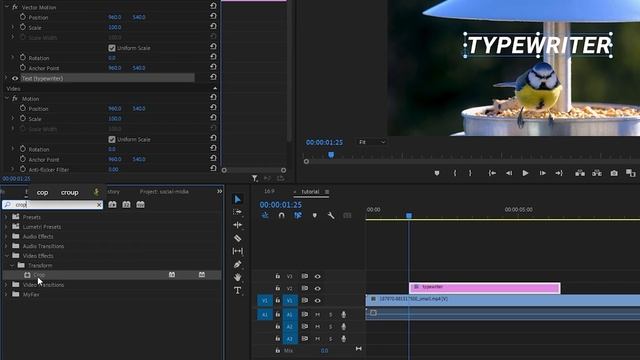Hide the Text (typewriter) layer eye

[15, 78]
